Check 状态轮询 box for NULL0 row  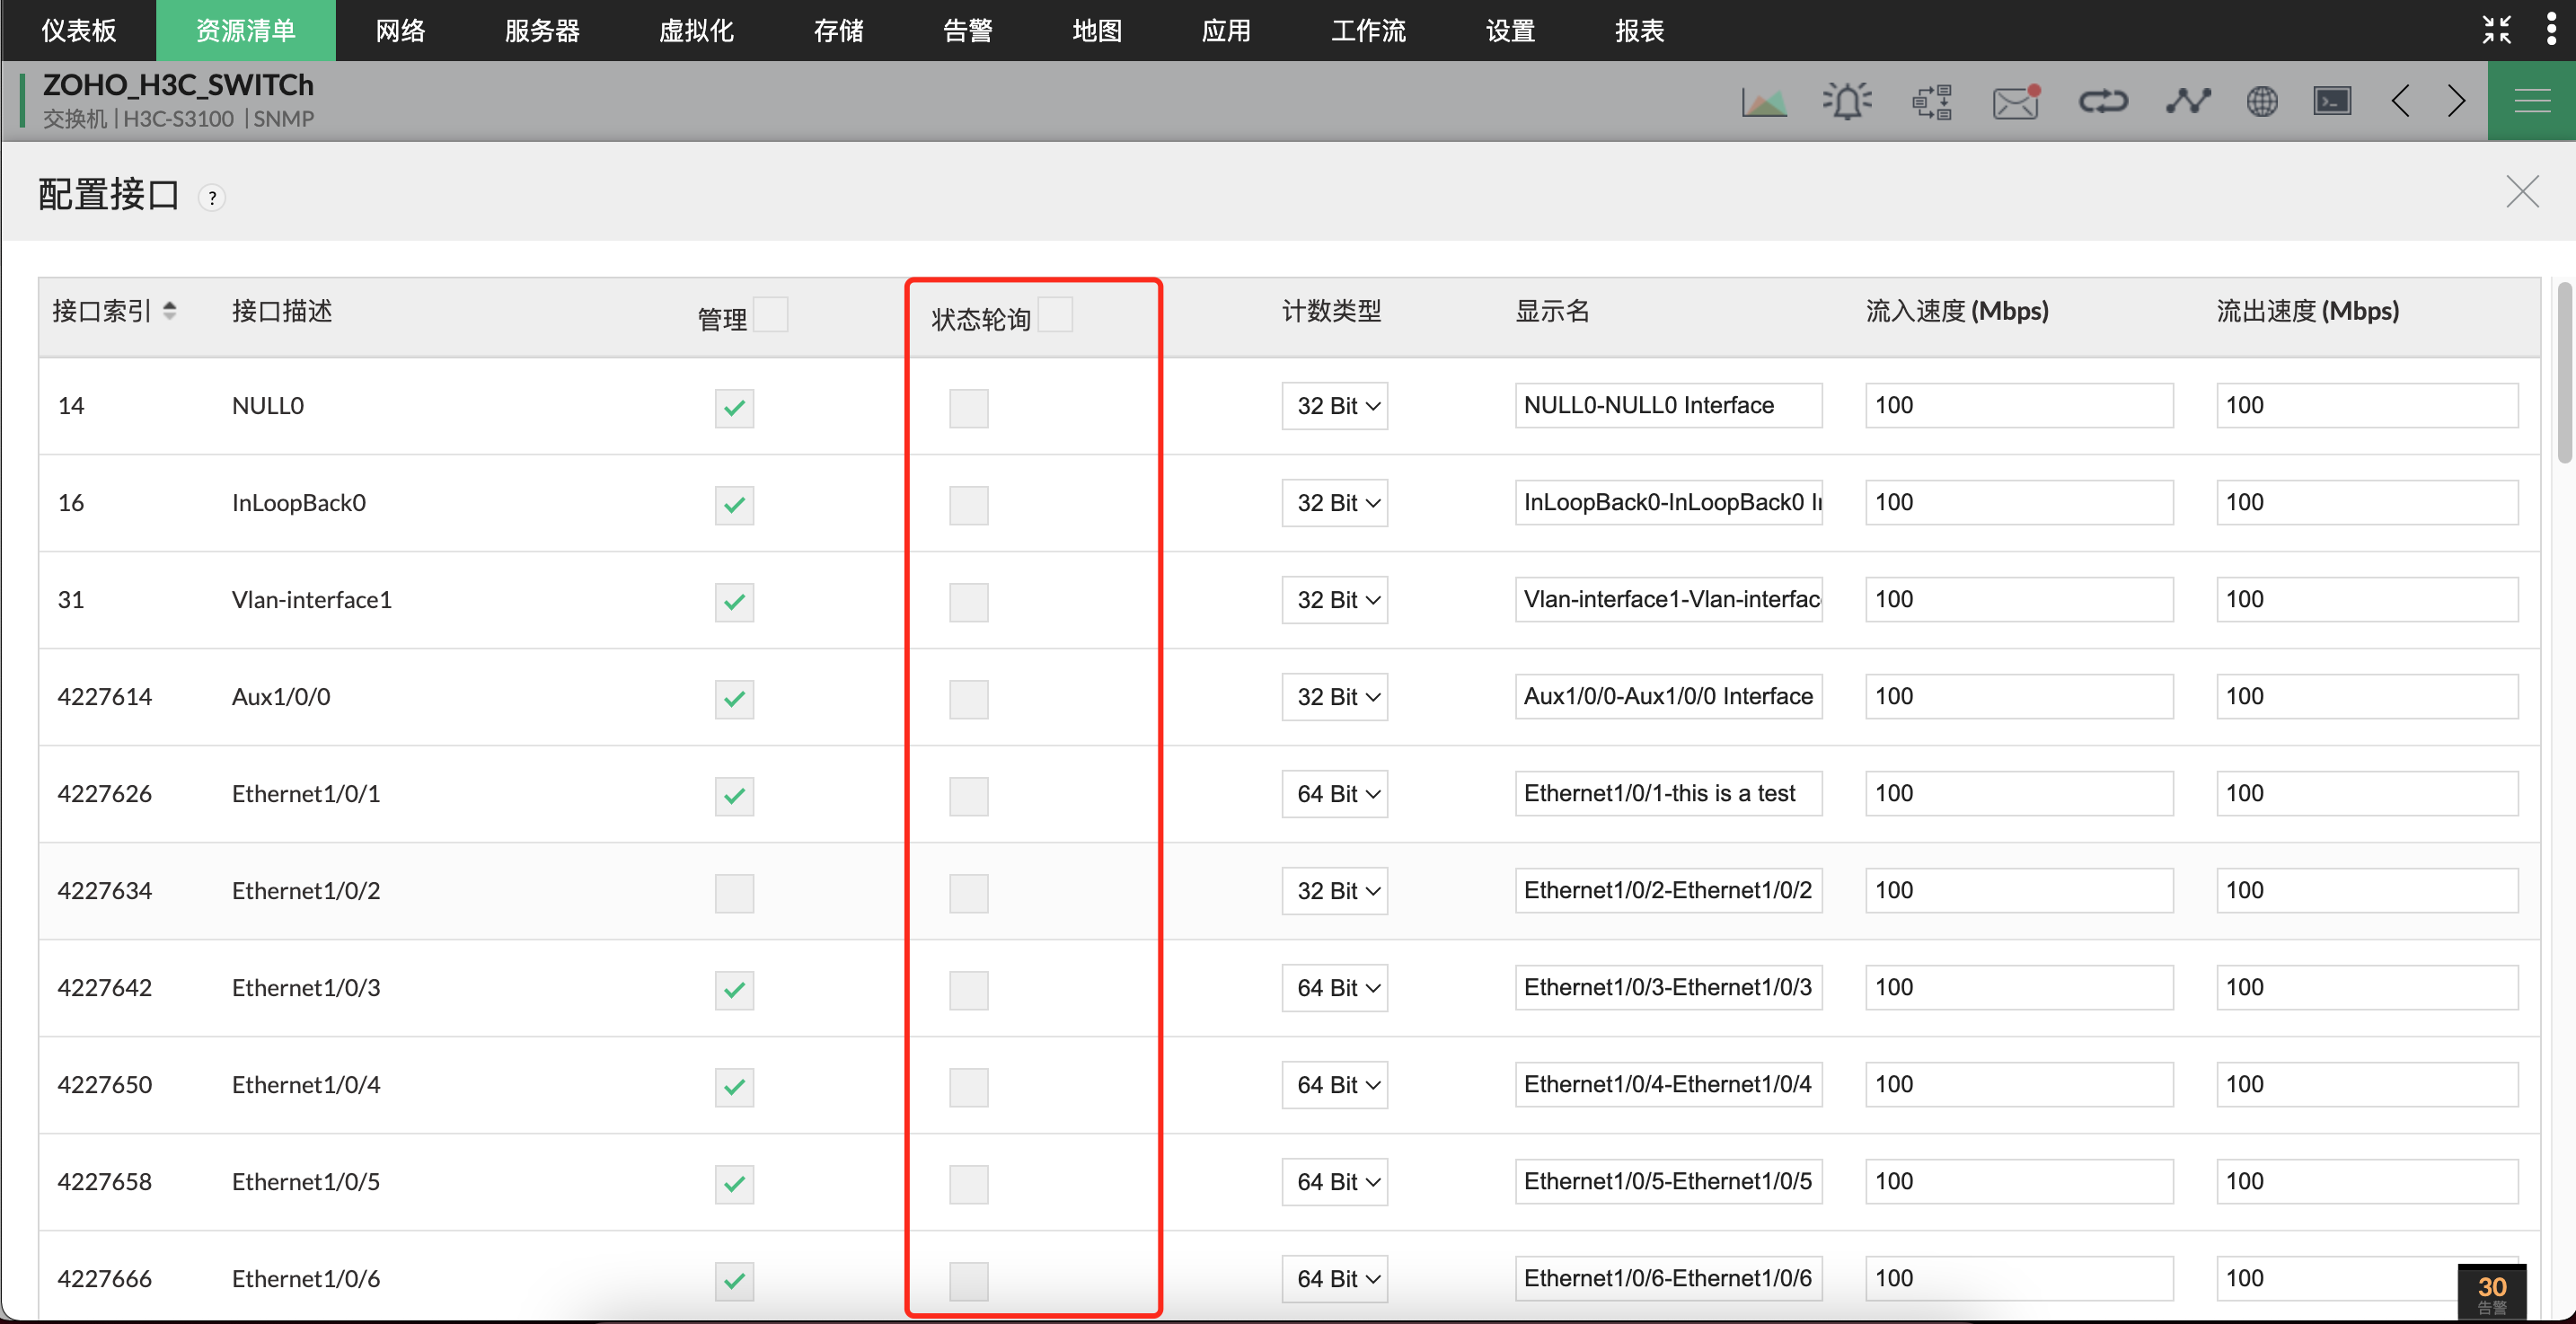968,408
